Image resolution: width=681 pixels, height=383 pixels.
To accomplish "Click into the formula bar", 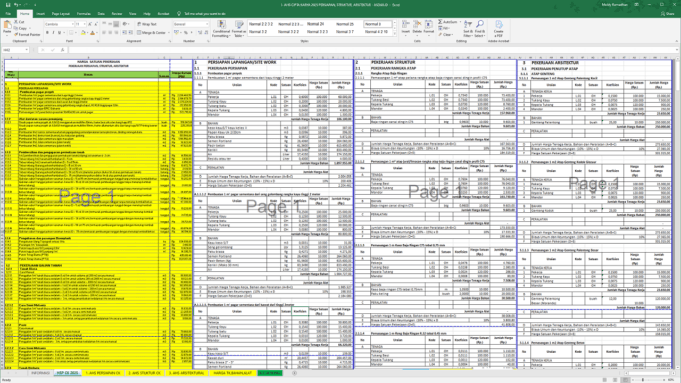I will 371,50.
